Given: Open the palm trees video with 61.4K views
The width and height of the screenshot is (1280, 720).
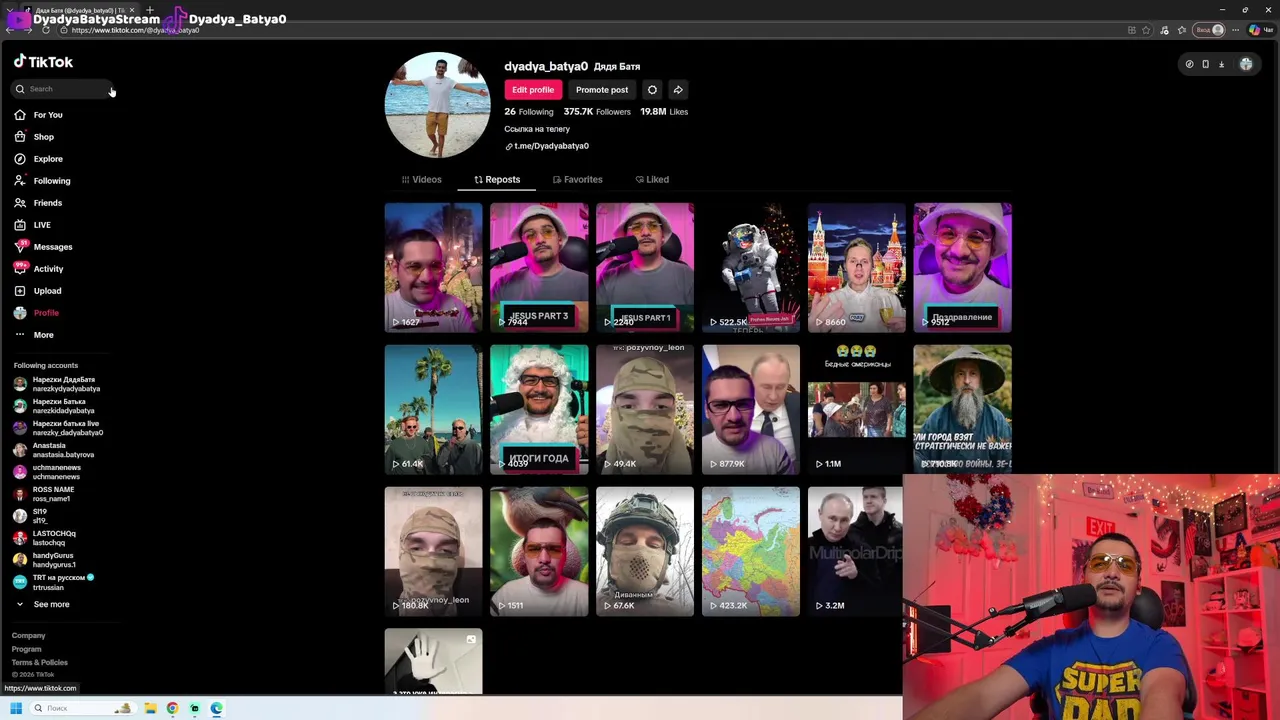Looking at the screenshot, I should [x=433, y=409].
